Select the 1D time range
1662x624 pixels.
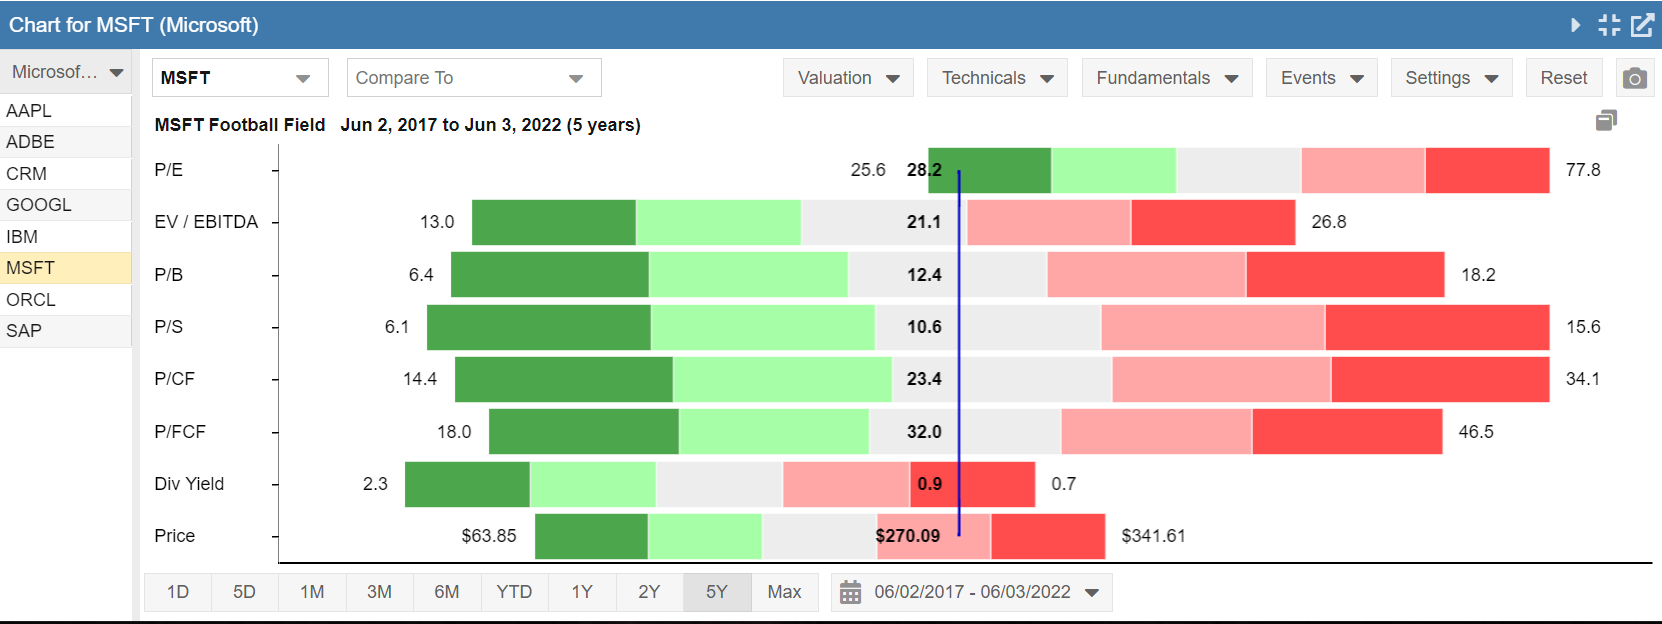pyautogui.click(x=178, y=592)
